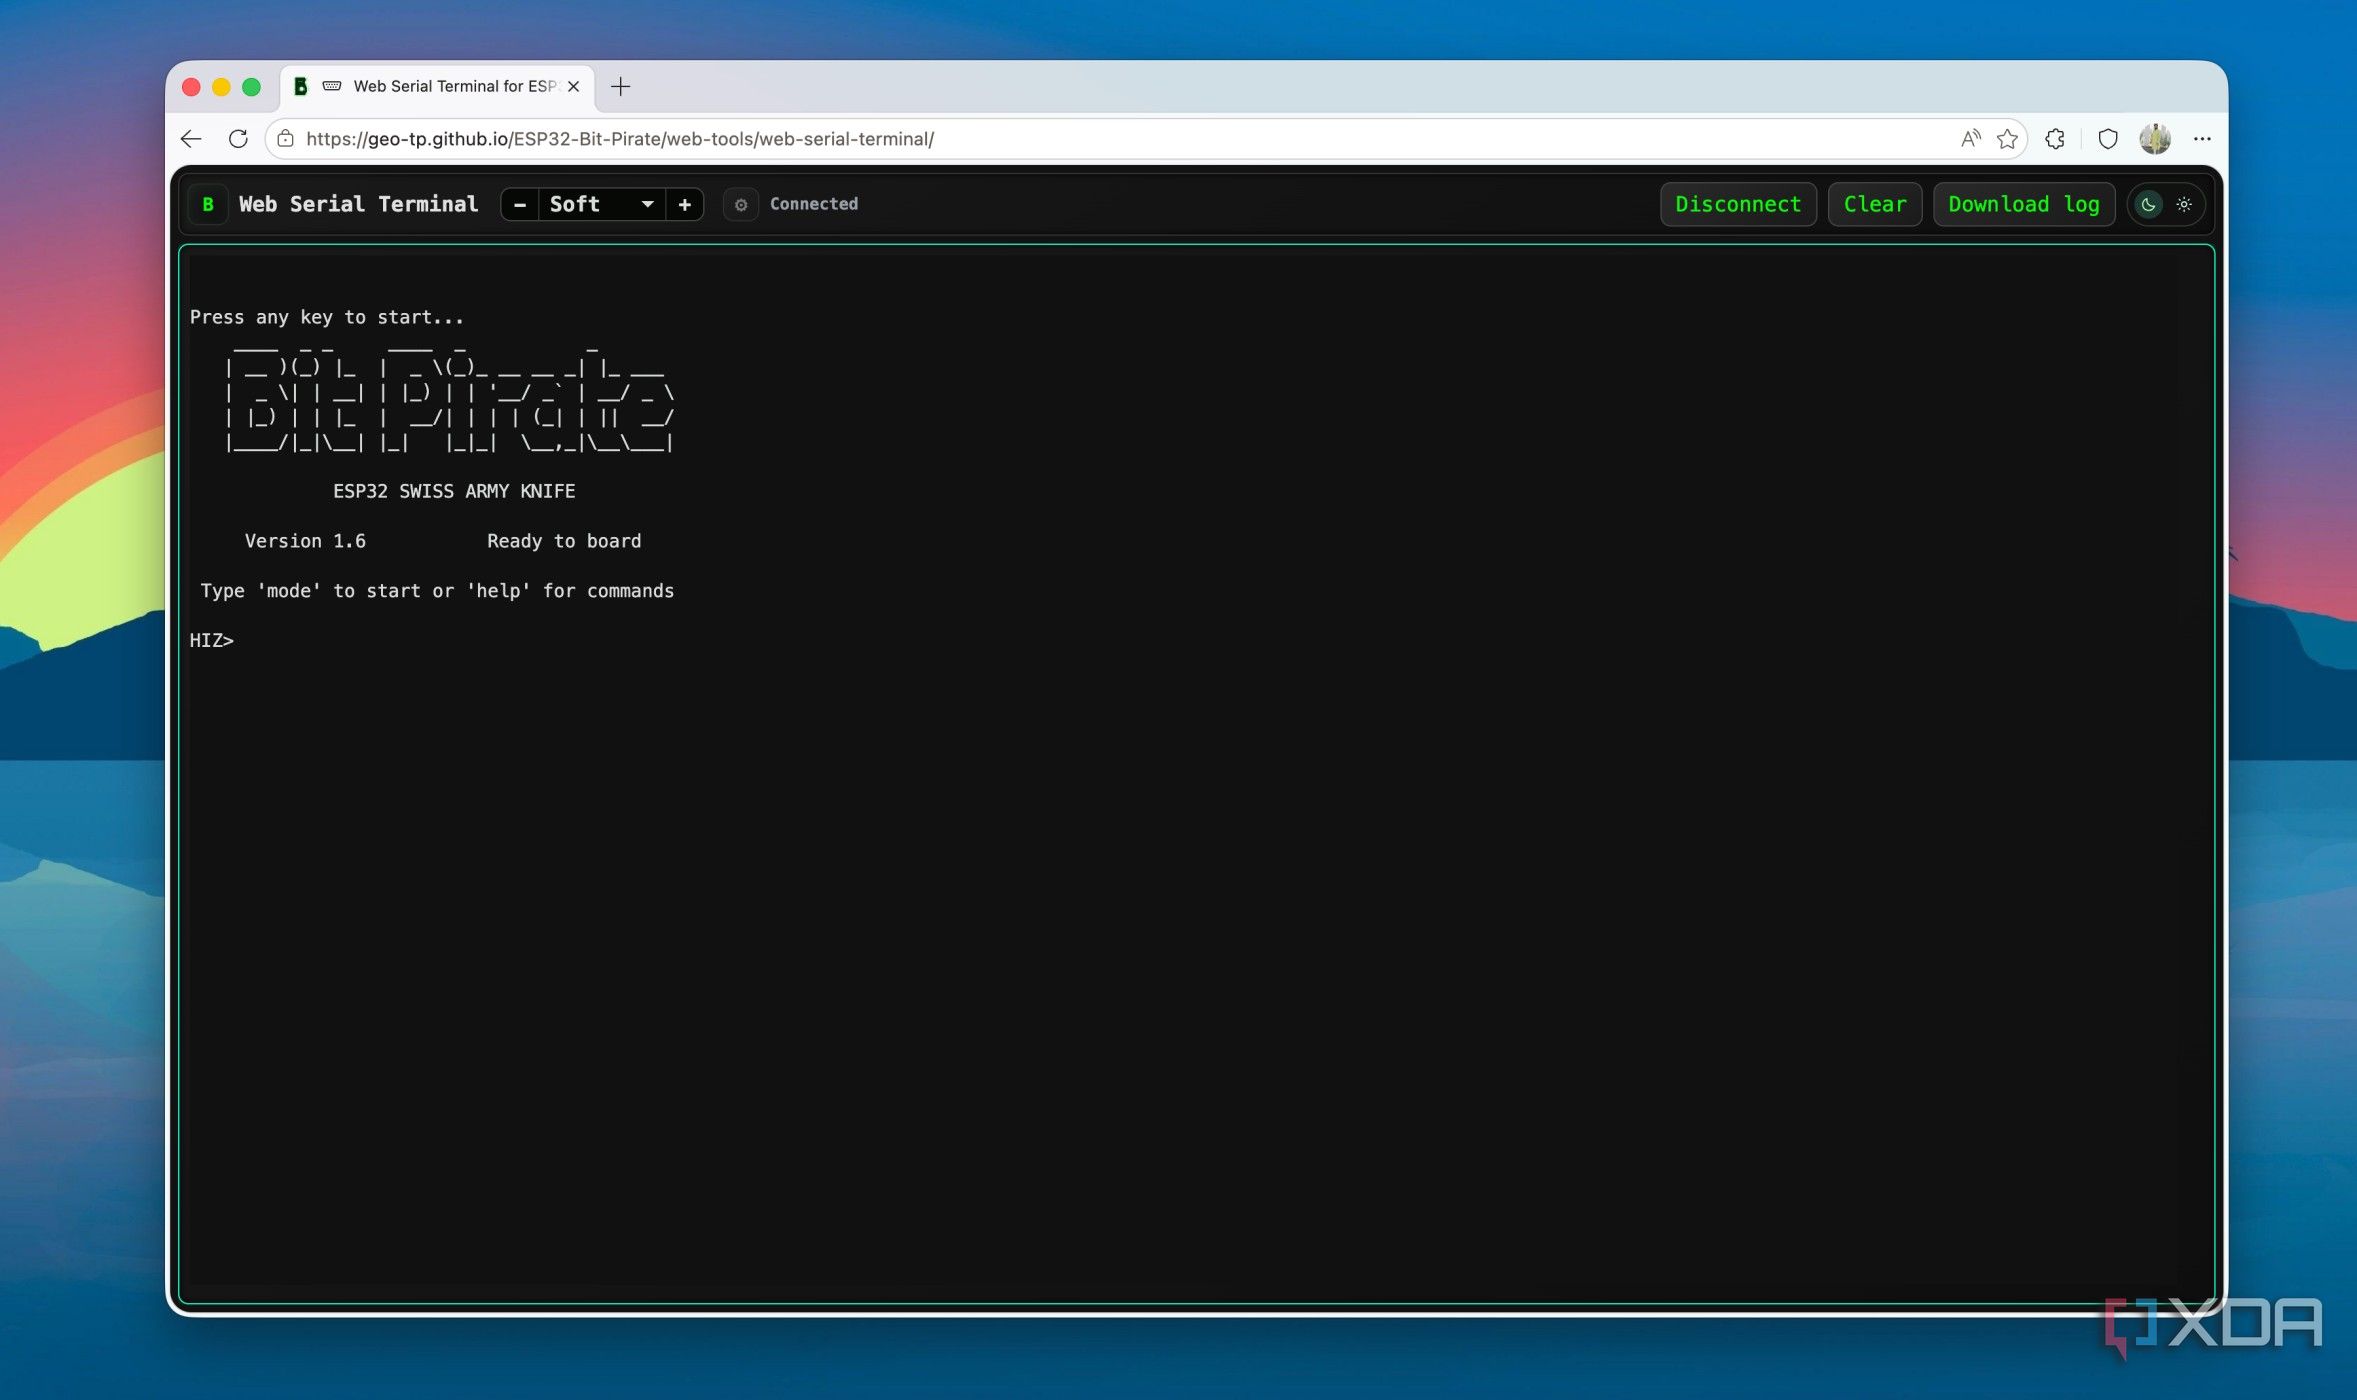Open the browser profile avatar
2357x1400 pixels.
pyautogui.click(x=2155, y=139)
